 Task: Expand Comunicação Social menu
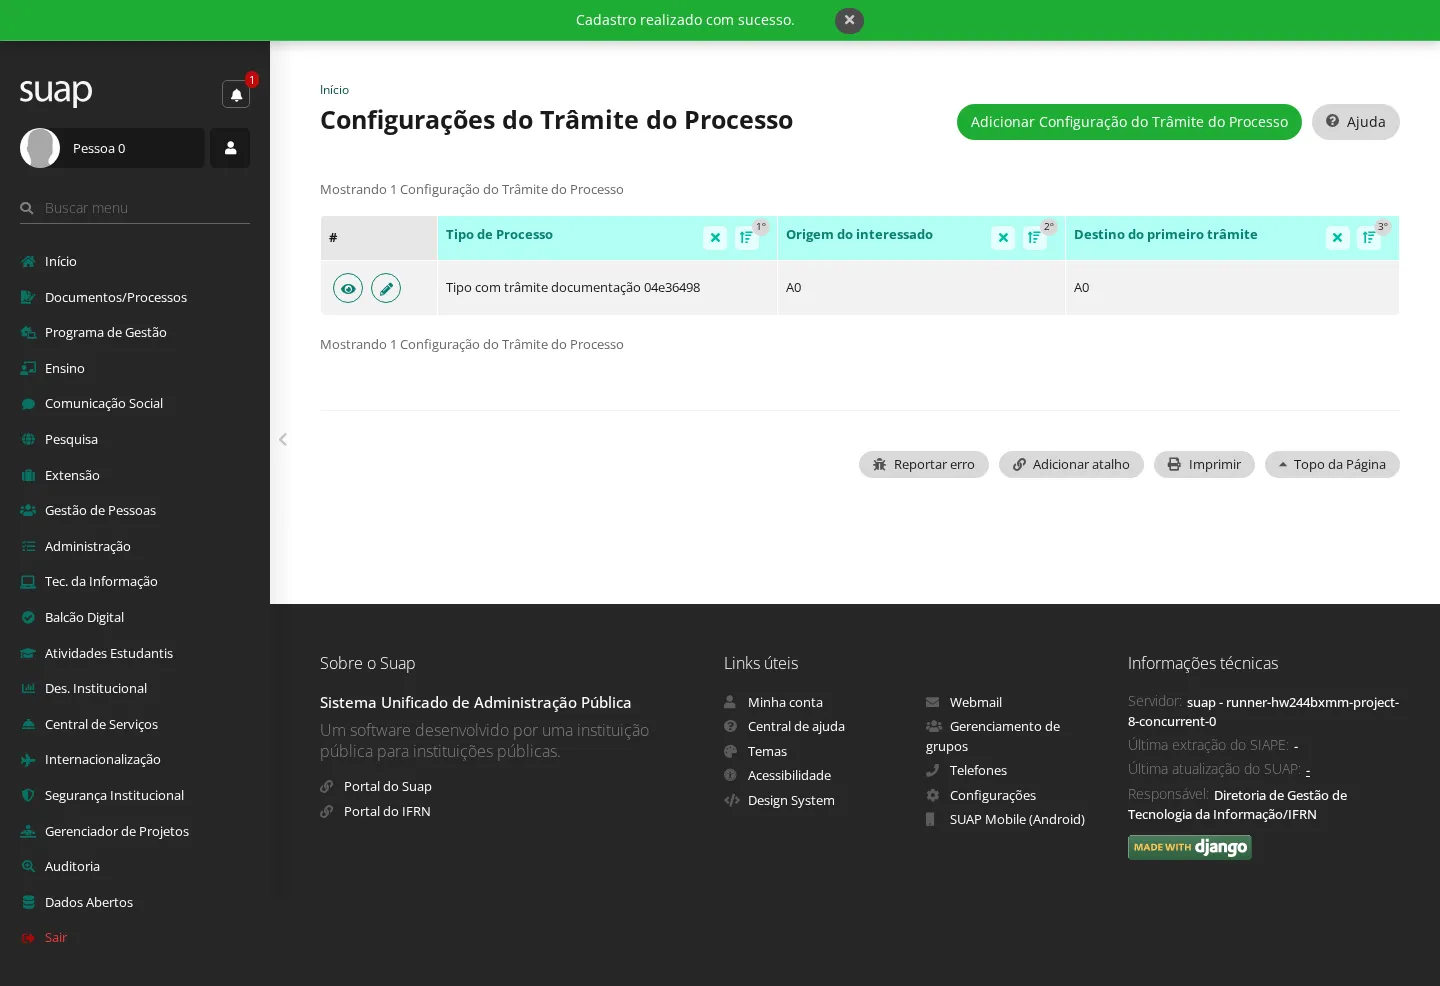[135, 403]
